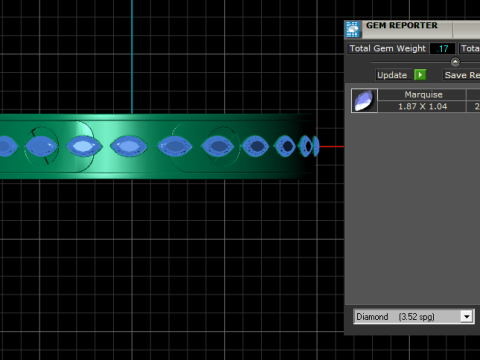
Task: Click the Total Gem Weight value .17
Action: click(x=442, y=49)
